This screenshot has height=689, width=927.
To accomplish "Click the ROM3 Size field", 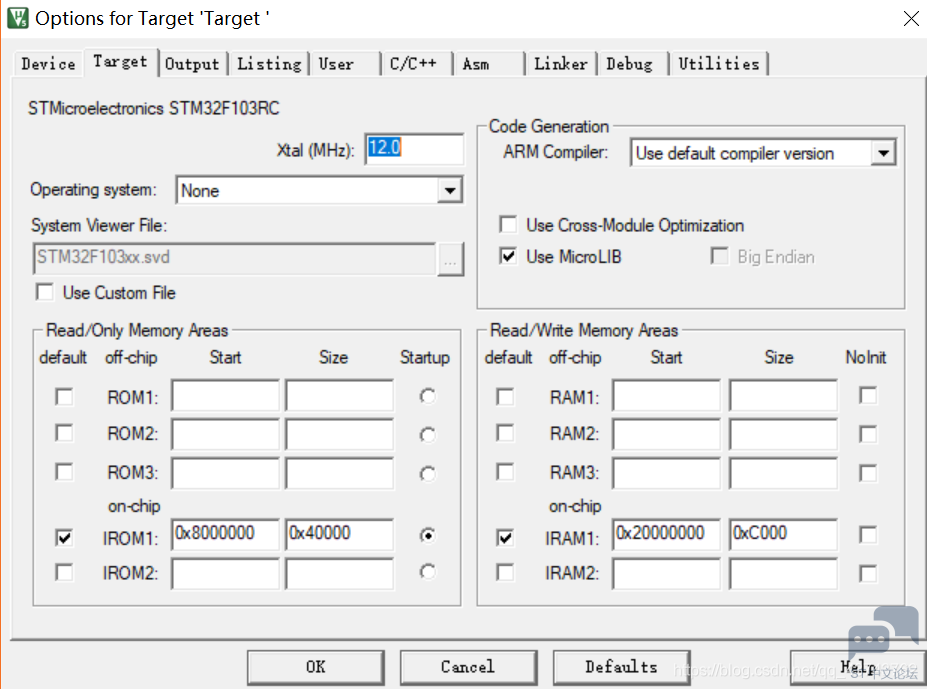I will (339, 473).
